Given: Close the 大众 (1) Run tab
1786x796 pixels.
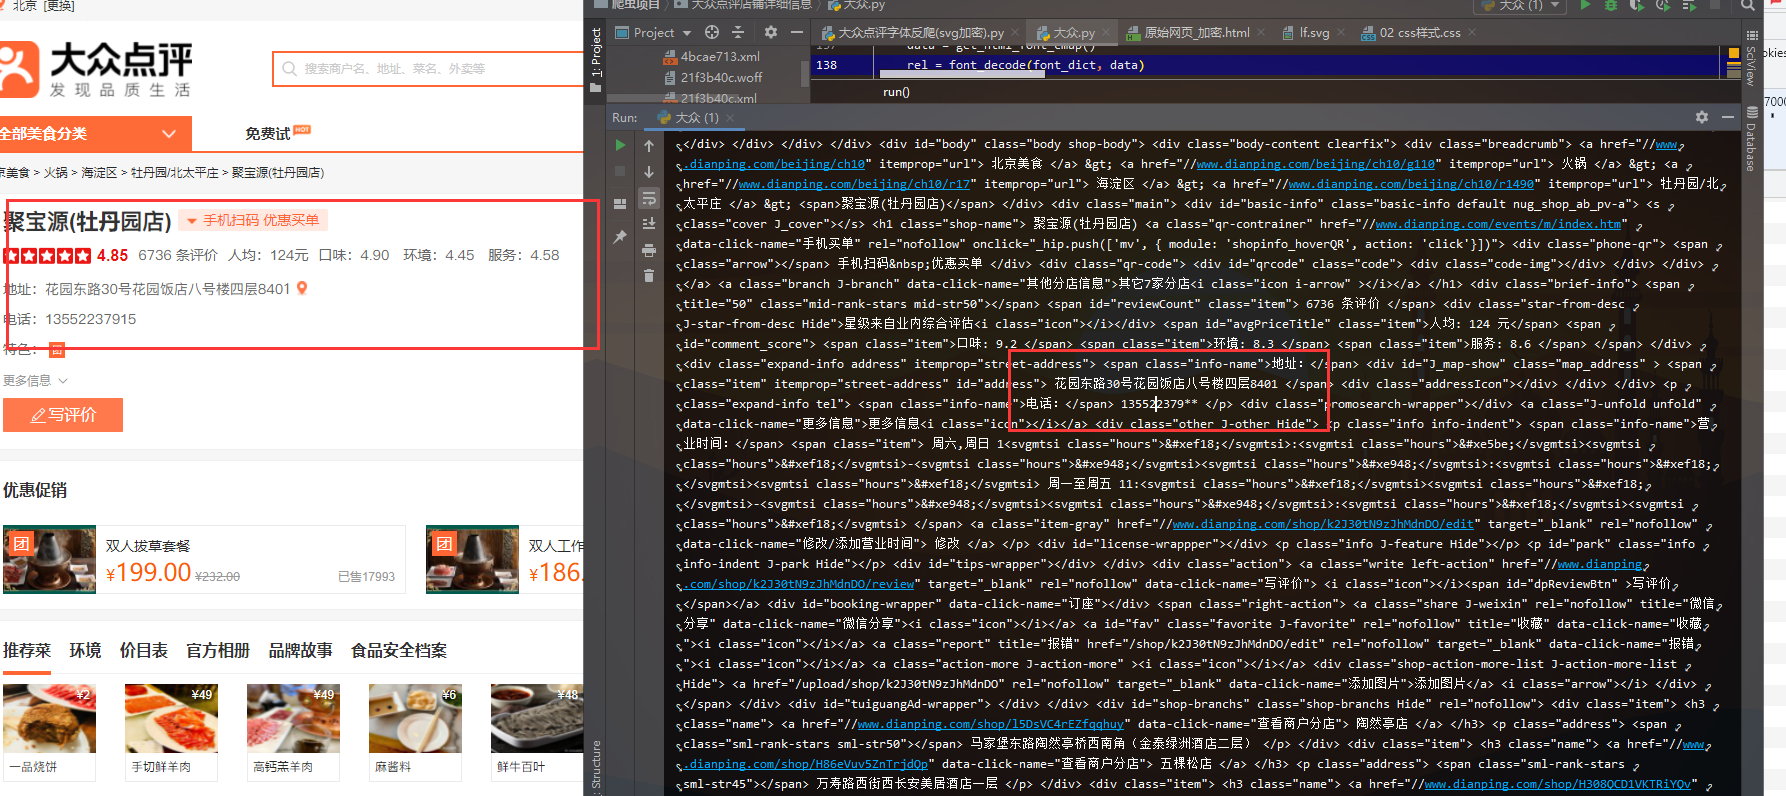Looking at the screenshot, I should click(x=730, y=118).
